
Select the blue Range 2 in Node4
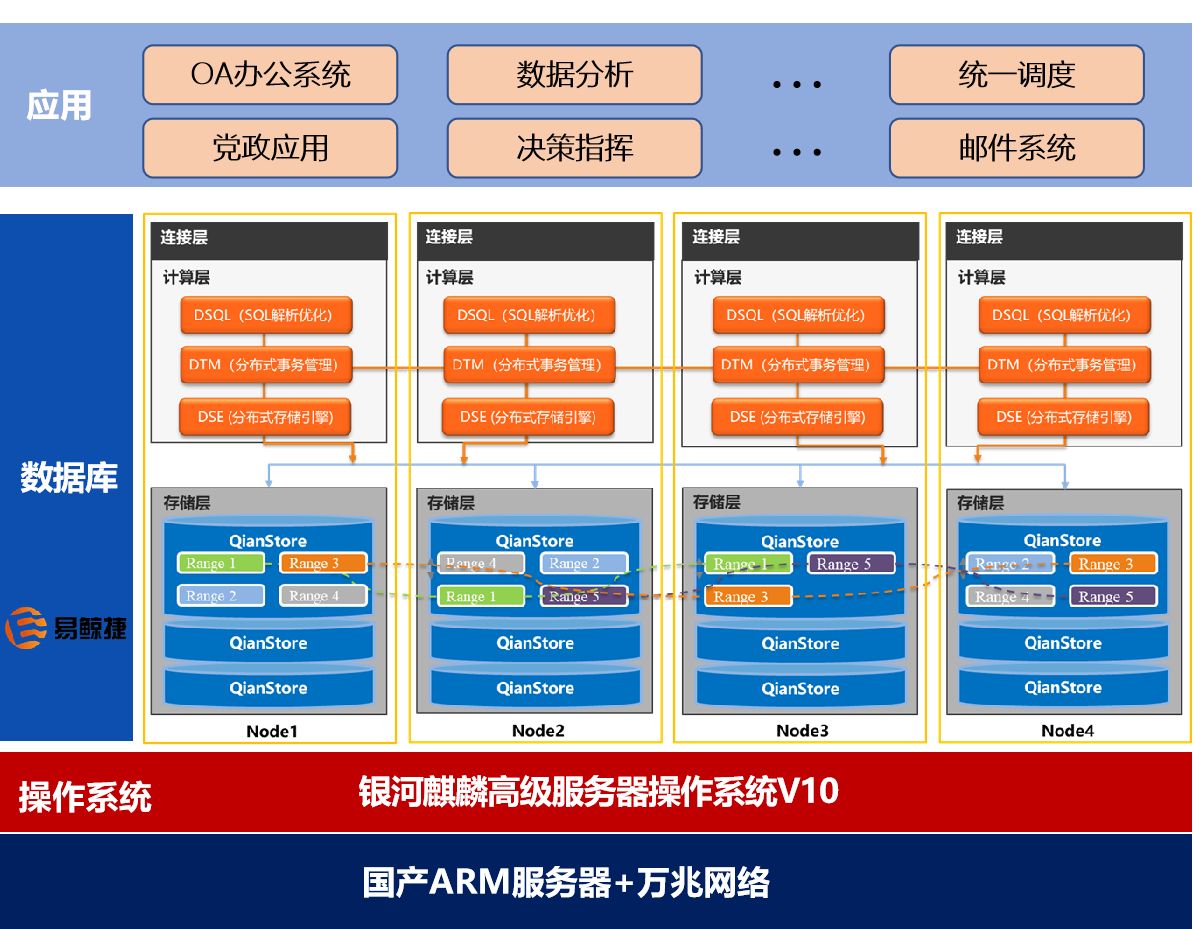click(x=1010, y=564)
